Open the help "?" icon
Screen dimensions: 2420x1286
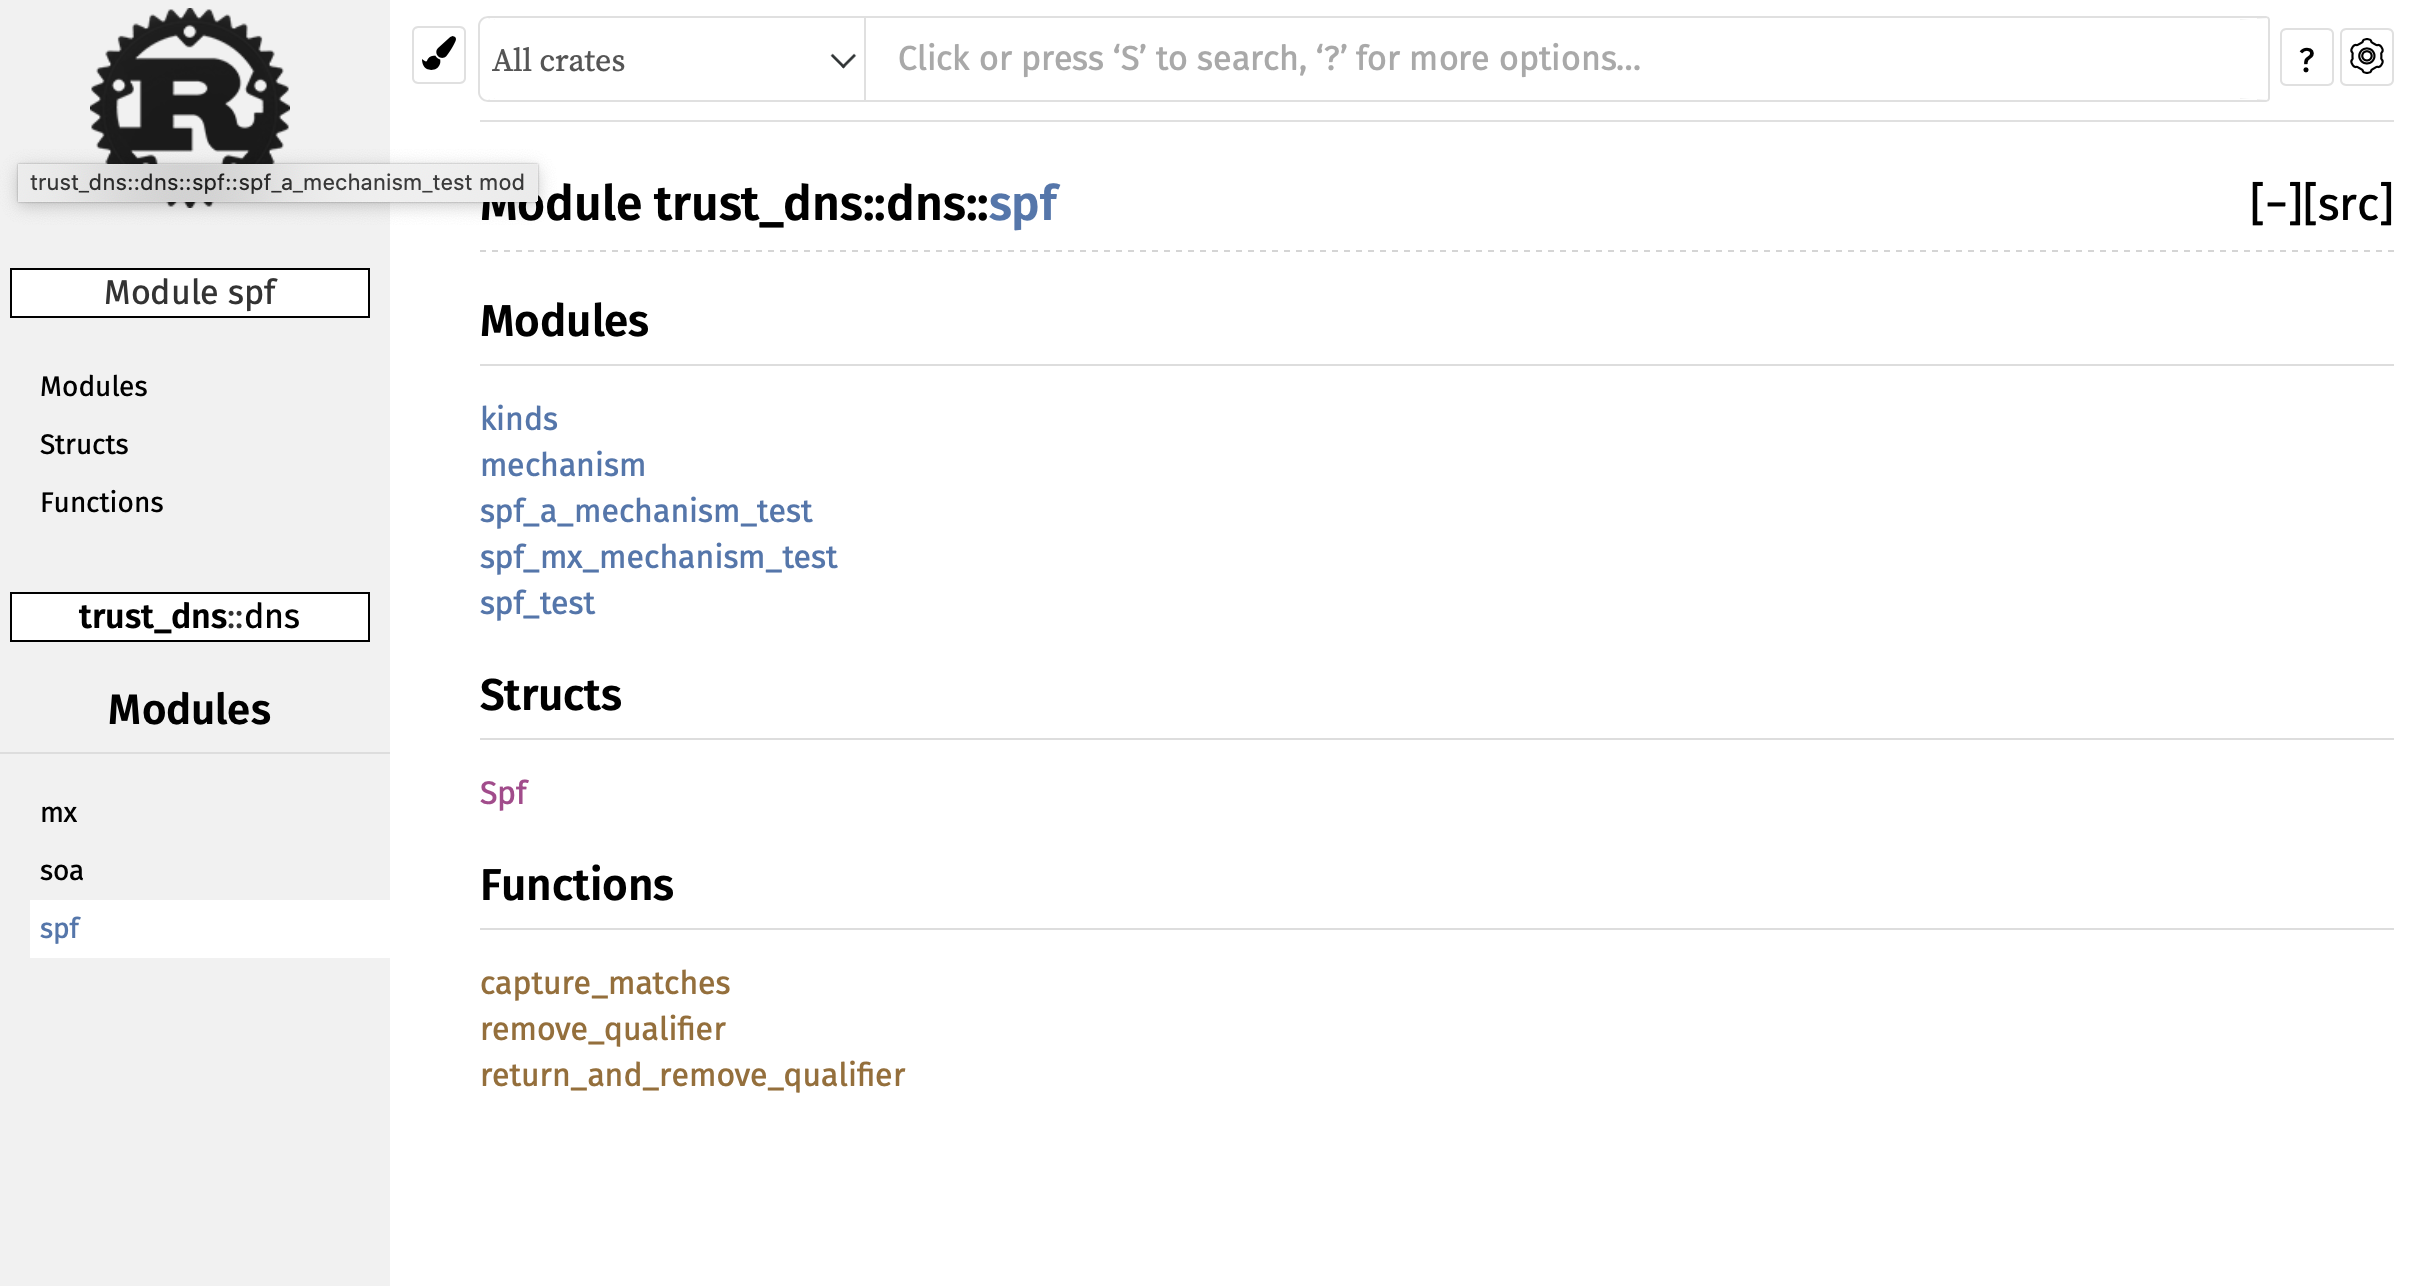pos(2306,57)
